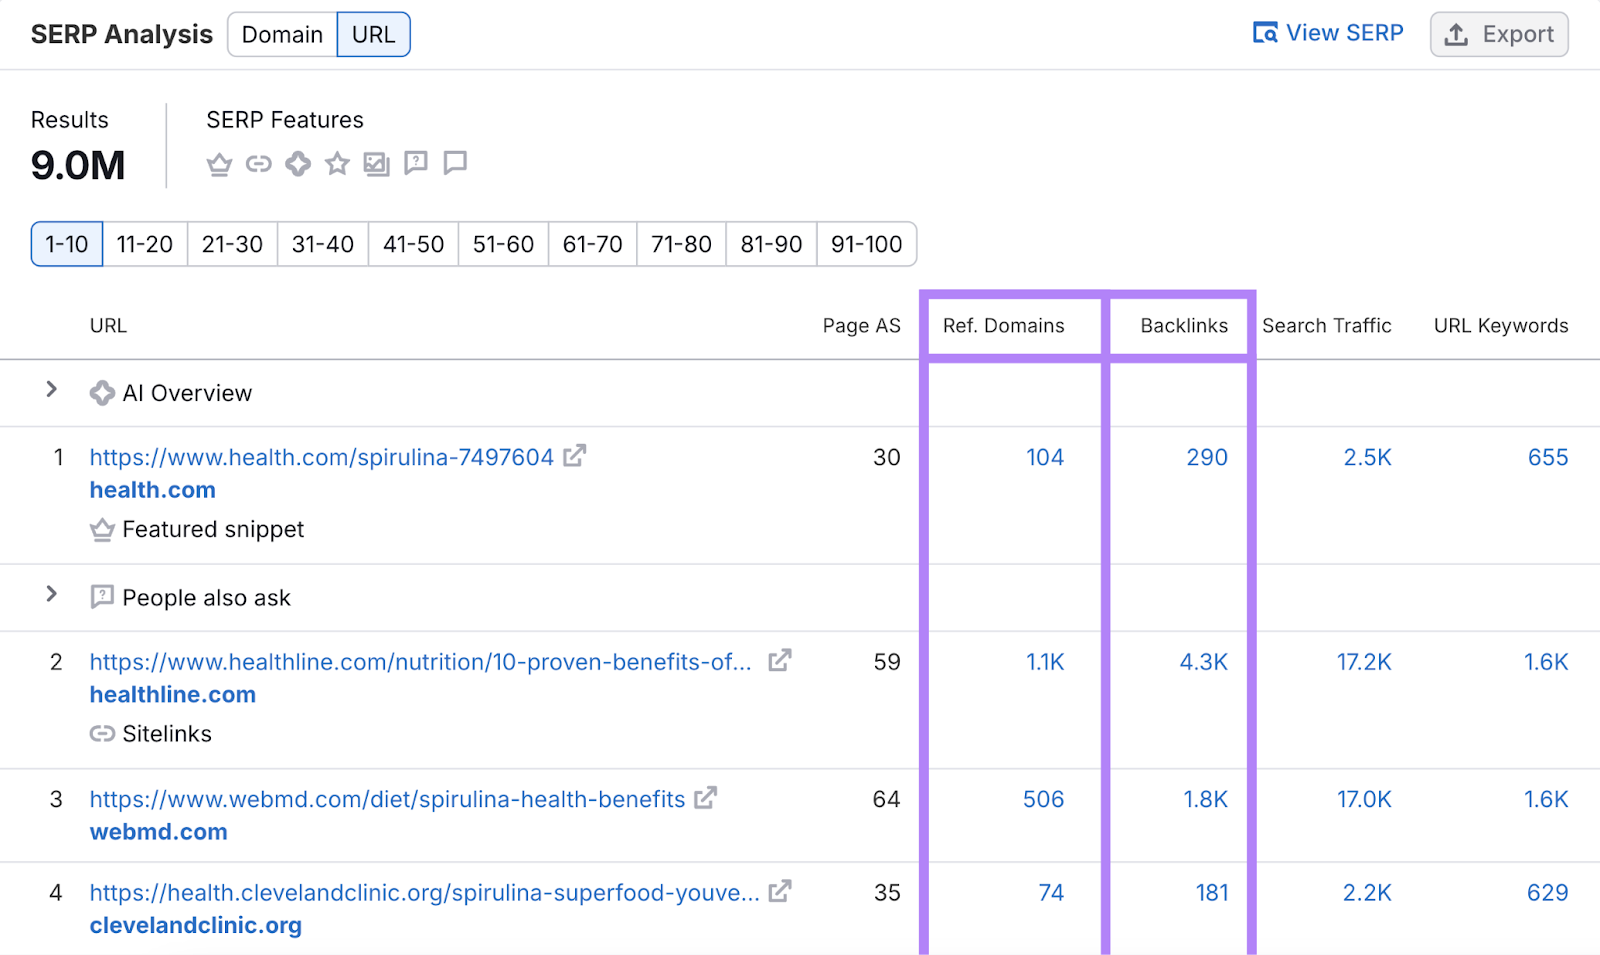1600x955 pixels.
Task: Select the Reviews star icon in SERP Features
Action: [x=336, y=163]
